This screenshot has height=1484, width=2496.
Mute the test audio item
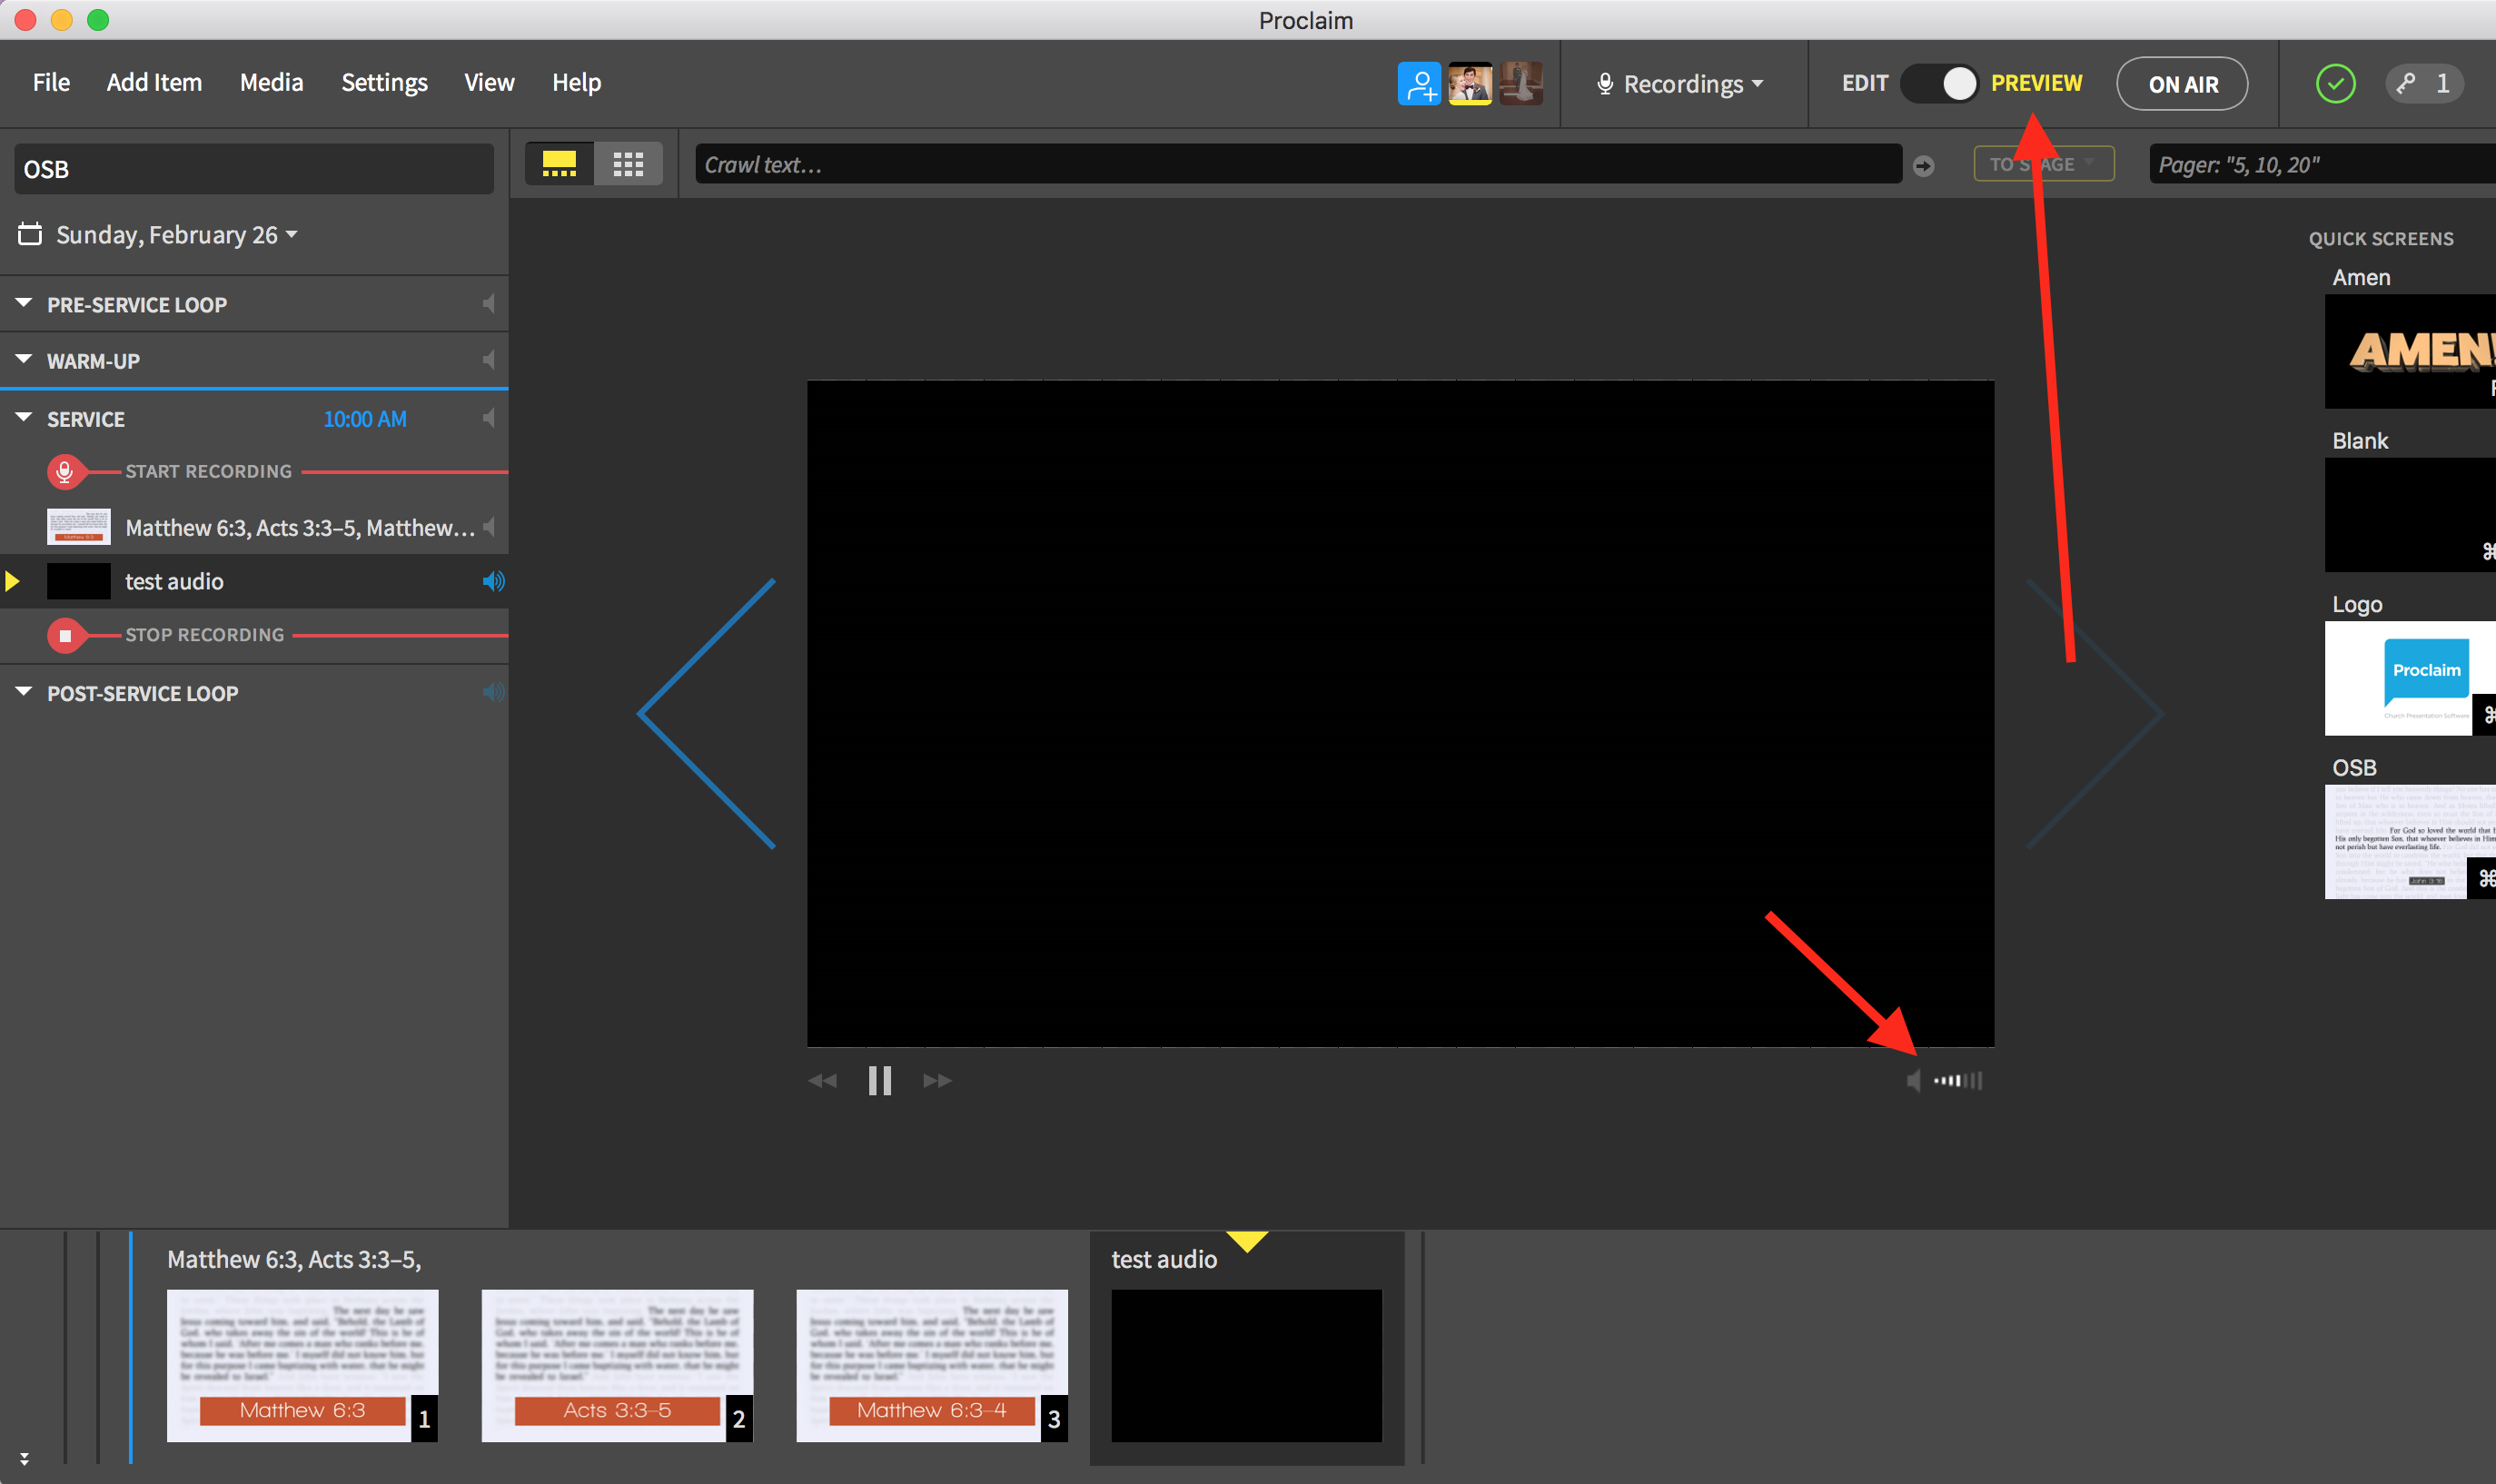493,581
